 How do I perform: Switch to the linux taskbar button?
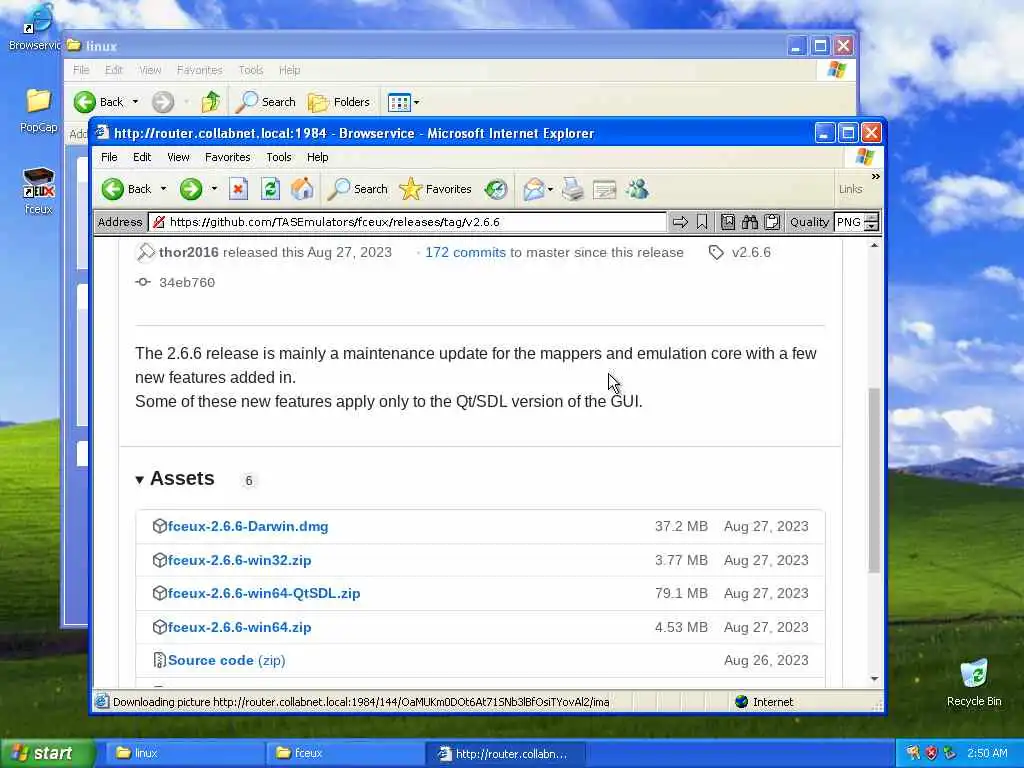point(185,754)
